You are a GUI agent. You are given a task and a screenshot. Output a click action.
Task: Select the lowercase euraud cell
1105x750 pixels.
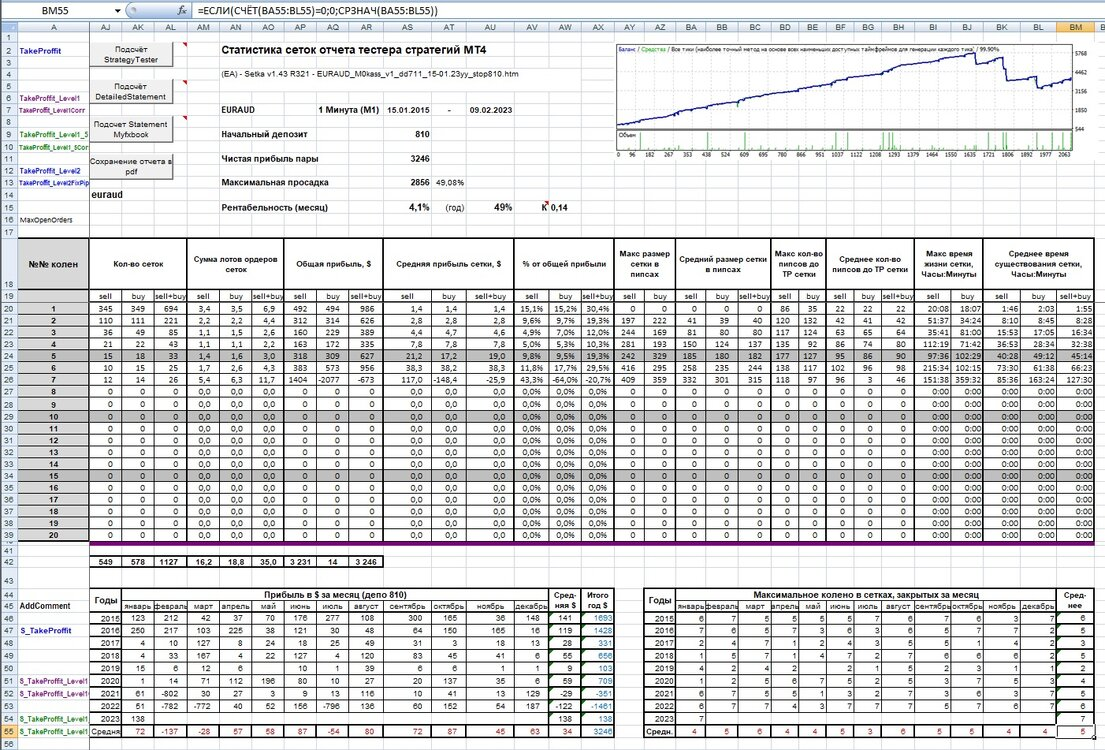pos(107,195)
